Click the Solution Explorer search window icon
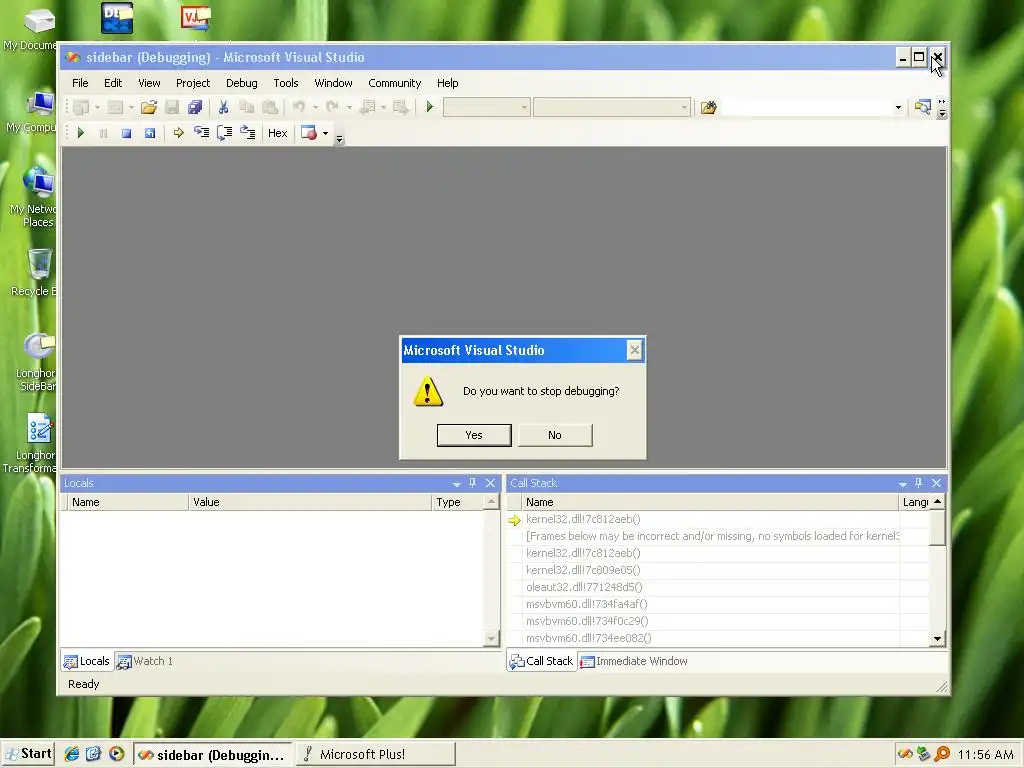The height and width of the screenshot is (768, 1024). (x=922, y=107)
